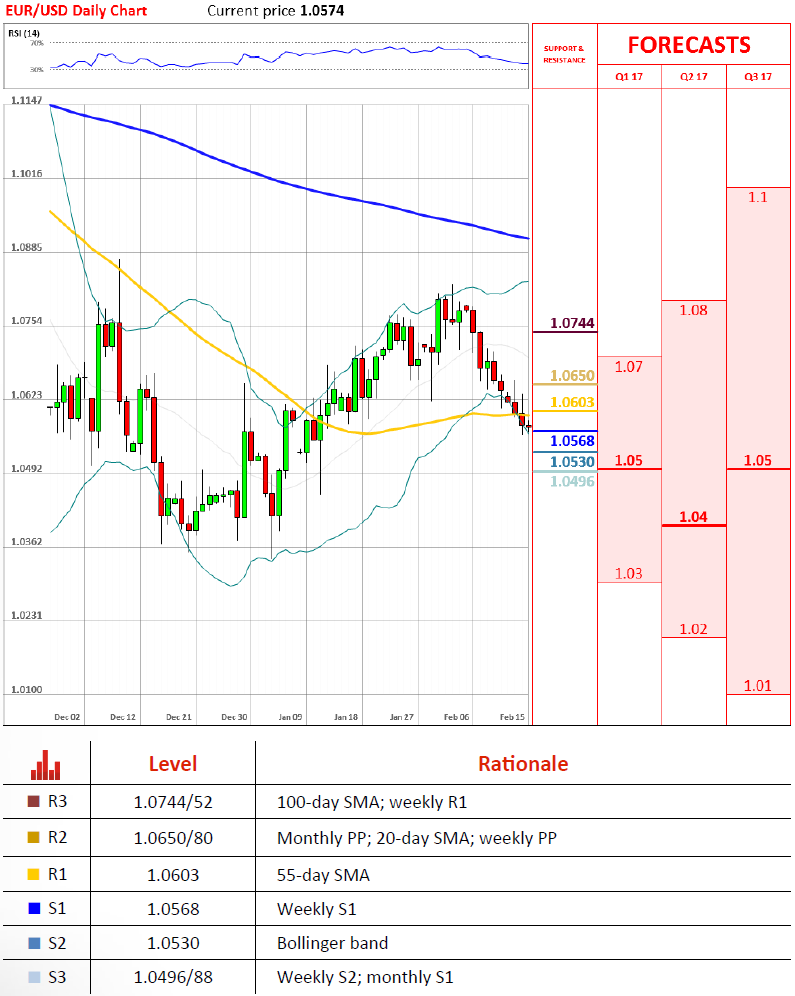This screenshot has width=795, height=996.
Task: Select the Q2 17 forecast column header
Action: [x=693, y=77]
